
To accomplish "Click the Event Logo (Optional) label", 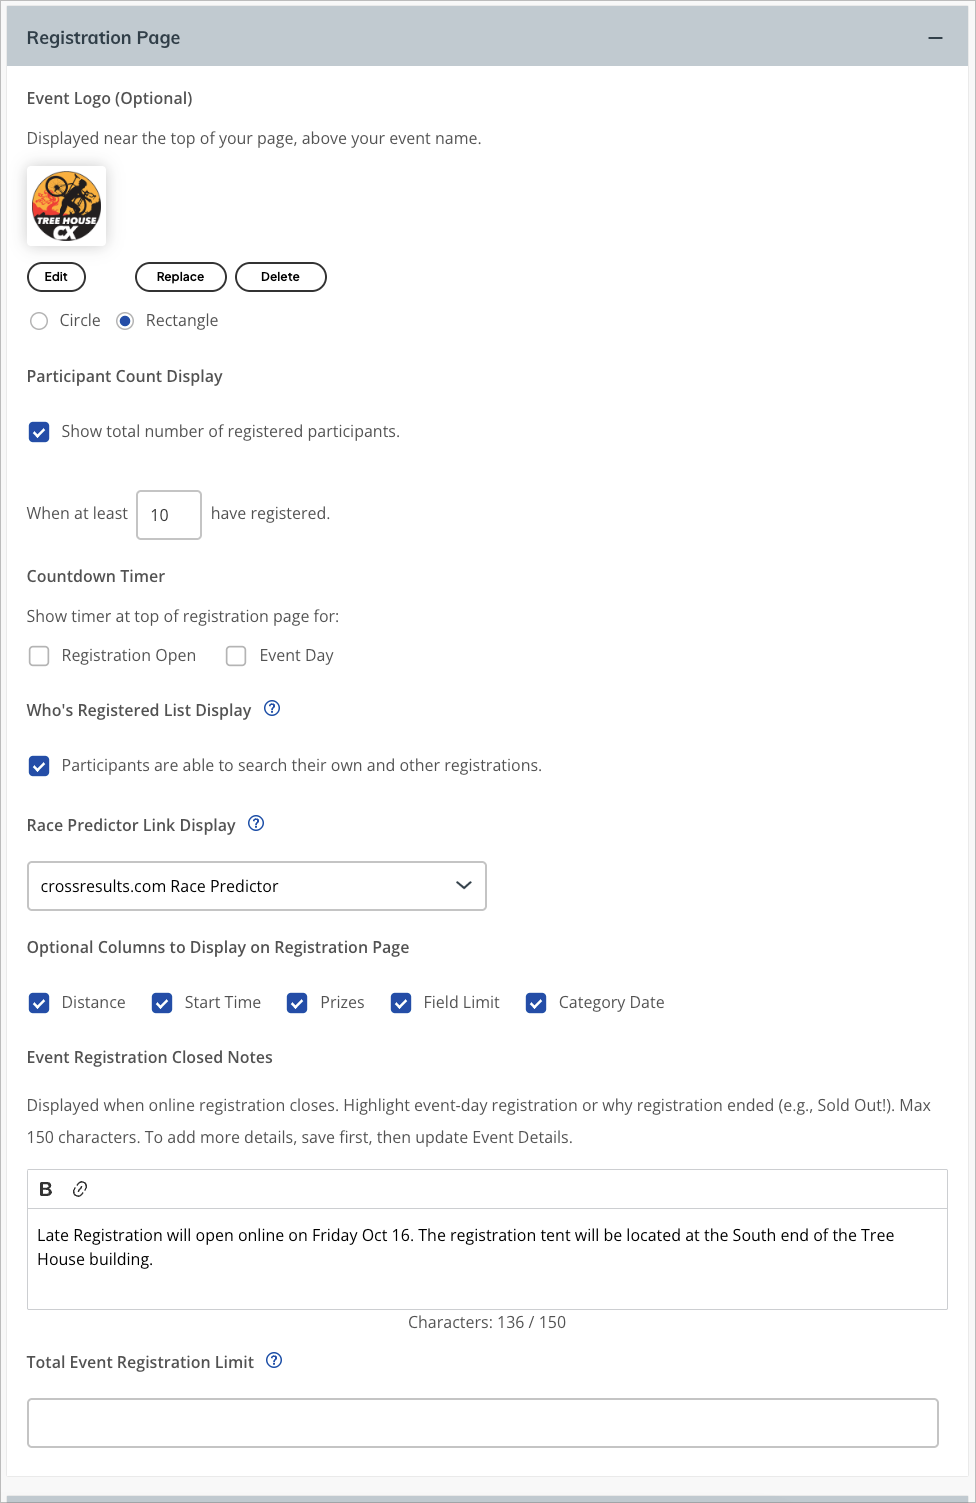I will coord(110,98).
